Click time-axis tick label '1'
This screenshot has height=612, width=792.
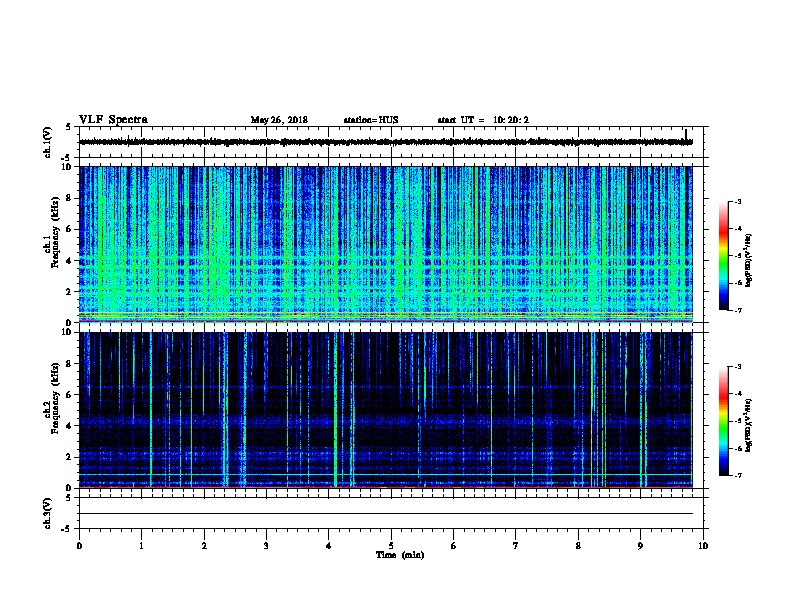[x=141, y=546]
